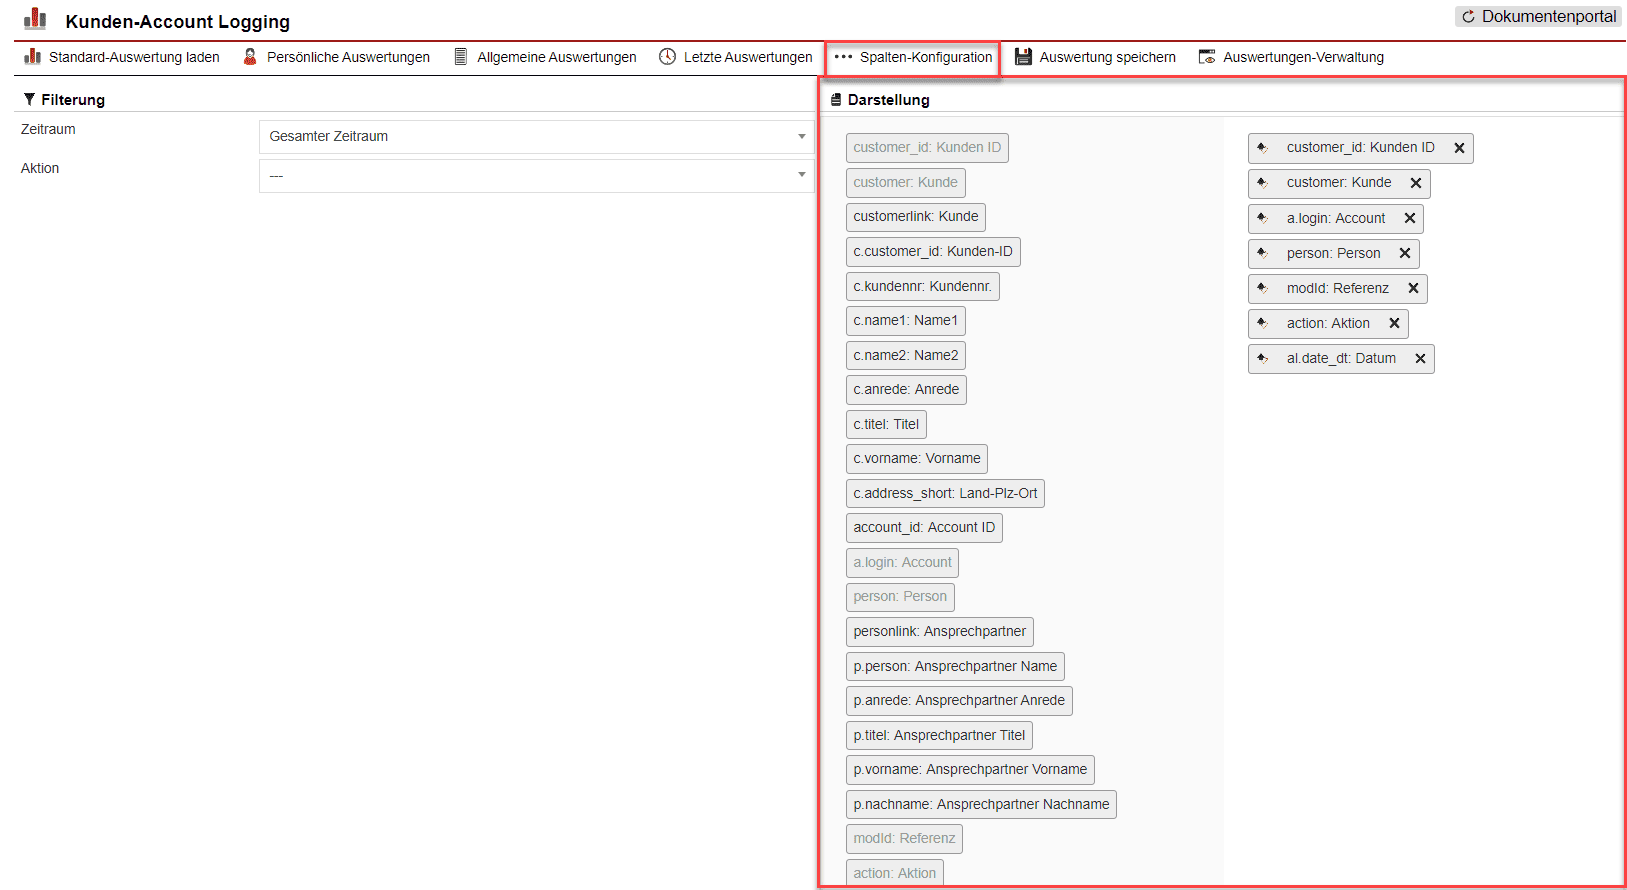
Task: Open the Spalten-Konfiguration tab
Action: click(913, 57)
